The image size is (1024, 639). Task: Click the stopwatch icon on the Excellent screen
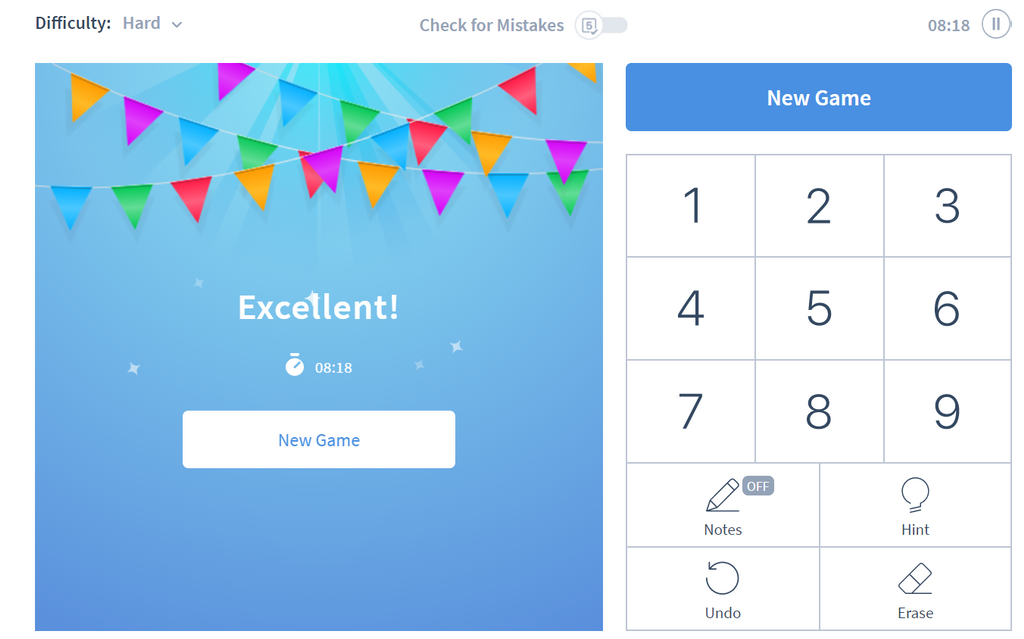(x=294, y=366)
